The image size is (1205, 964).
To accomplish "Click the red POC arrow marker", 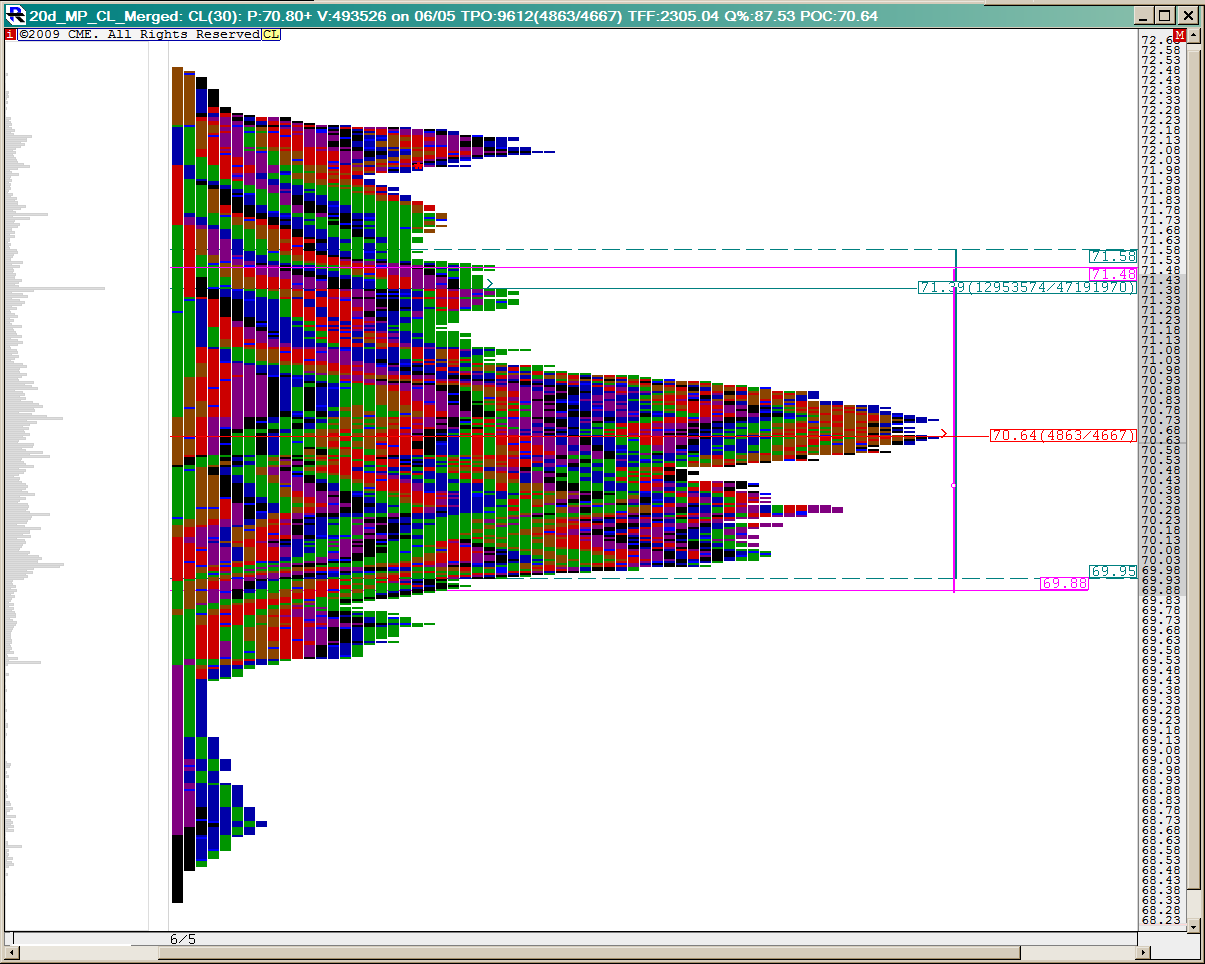I will click(x=943, y=435).
